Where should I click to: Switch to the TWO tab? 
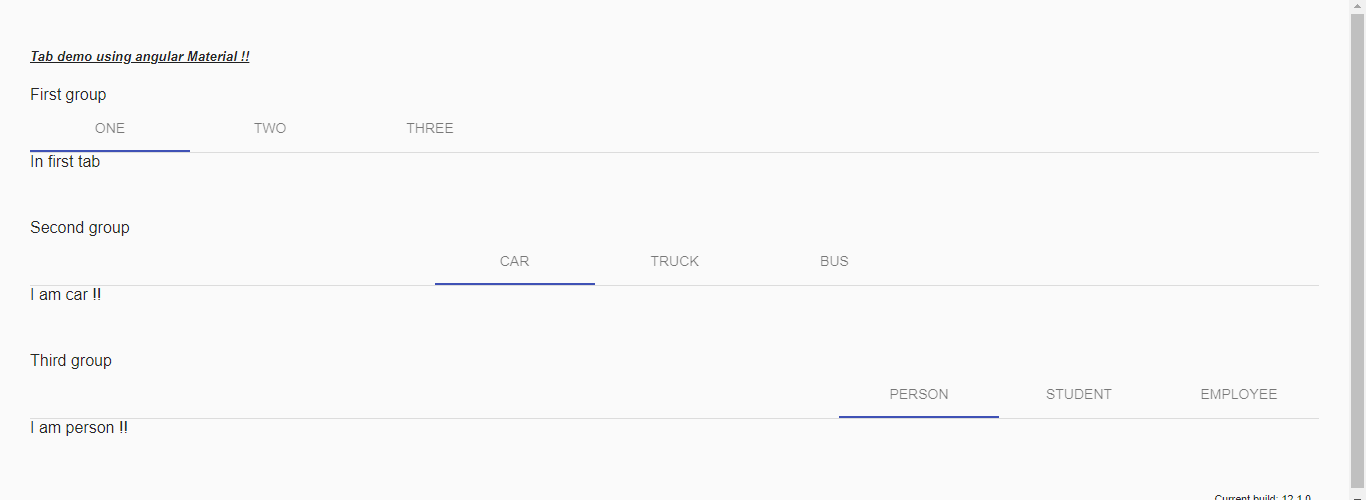click(270, 128)
